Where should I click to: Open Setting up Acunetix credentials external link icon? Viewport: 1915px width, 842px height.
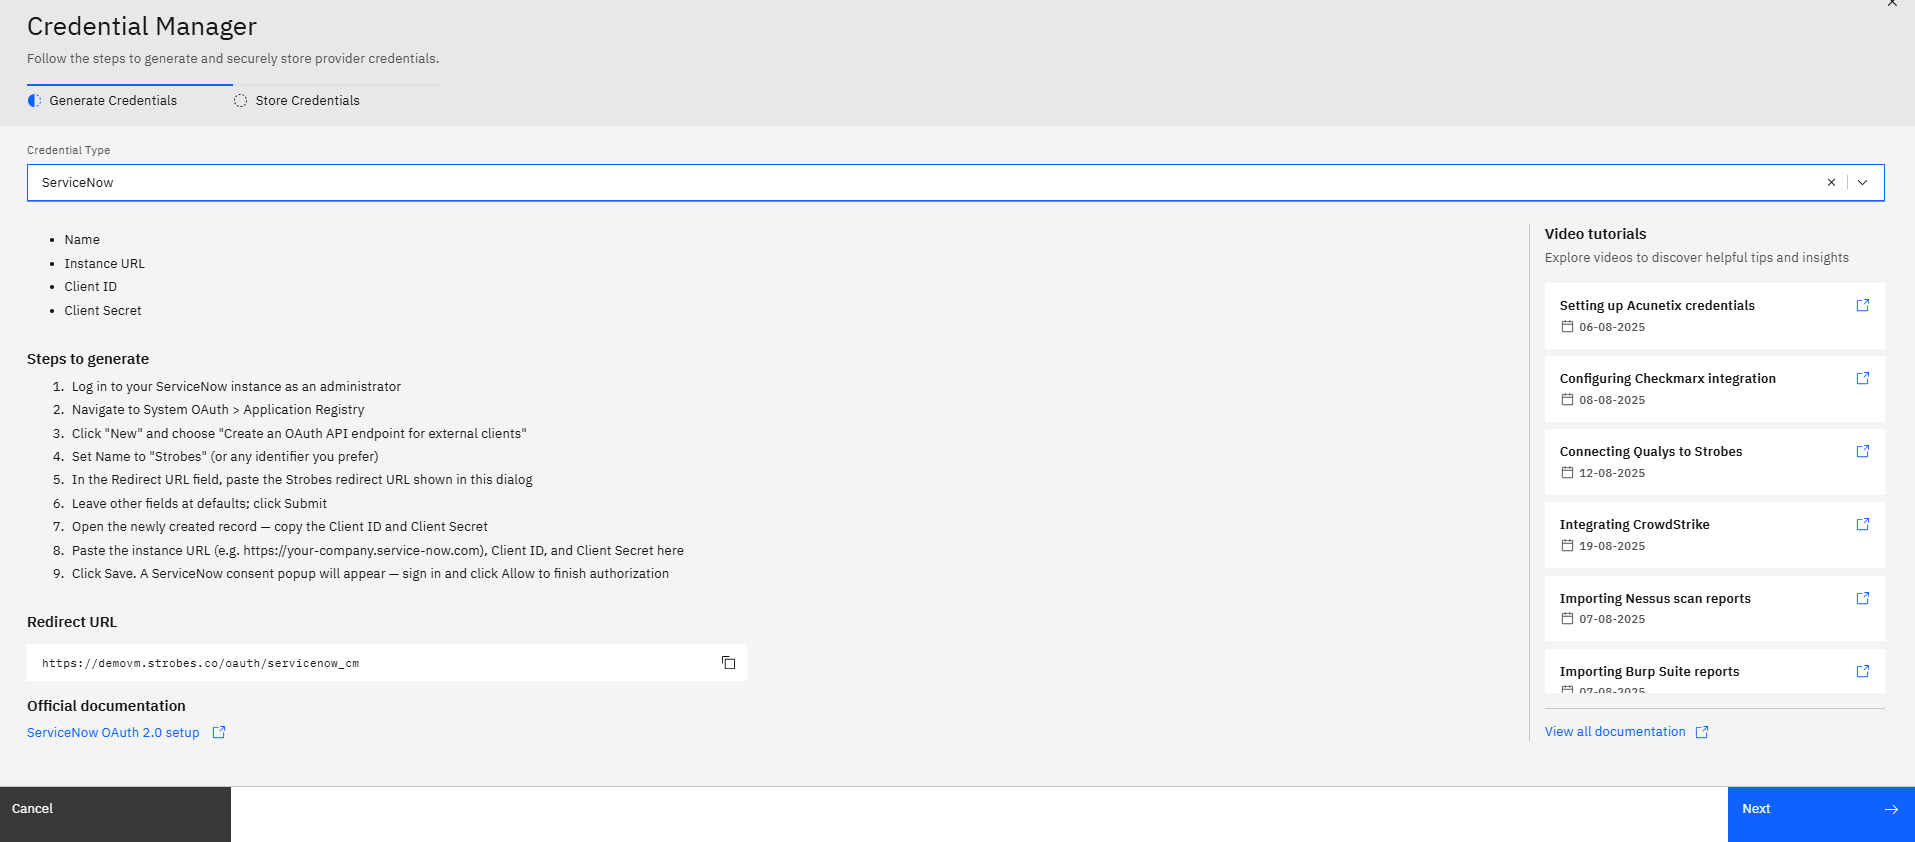1863,305
